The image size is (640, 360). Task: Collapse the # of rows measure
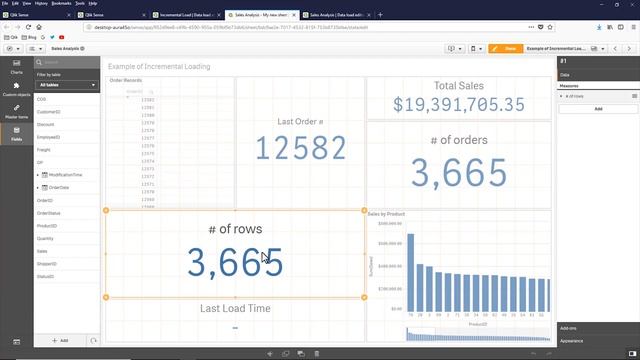(561, 96)
